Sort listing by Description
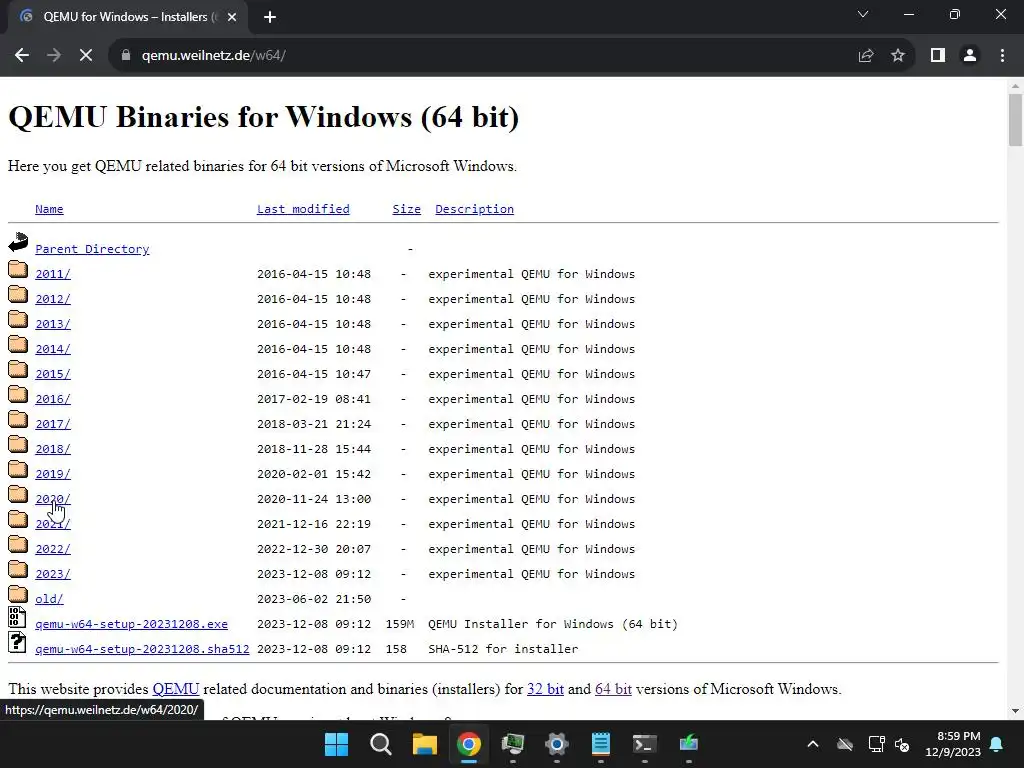1024x768 pixels. (474, 209)
